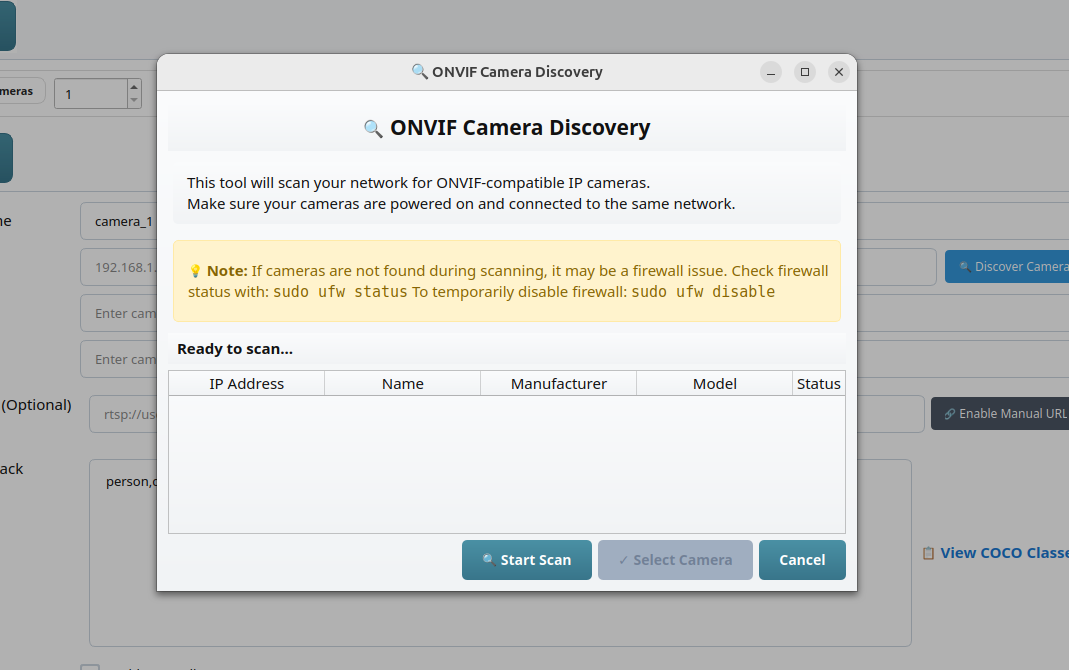Click the Model column header
This screenshot has height=670, width=1069.
point(714,384)
